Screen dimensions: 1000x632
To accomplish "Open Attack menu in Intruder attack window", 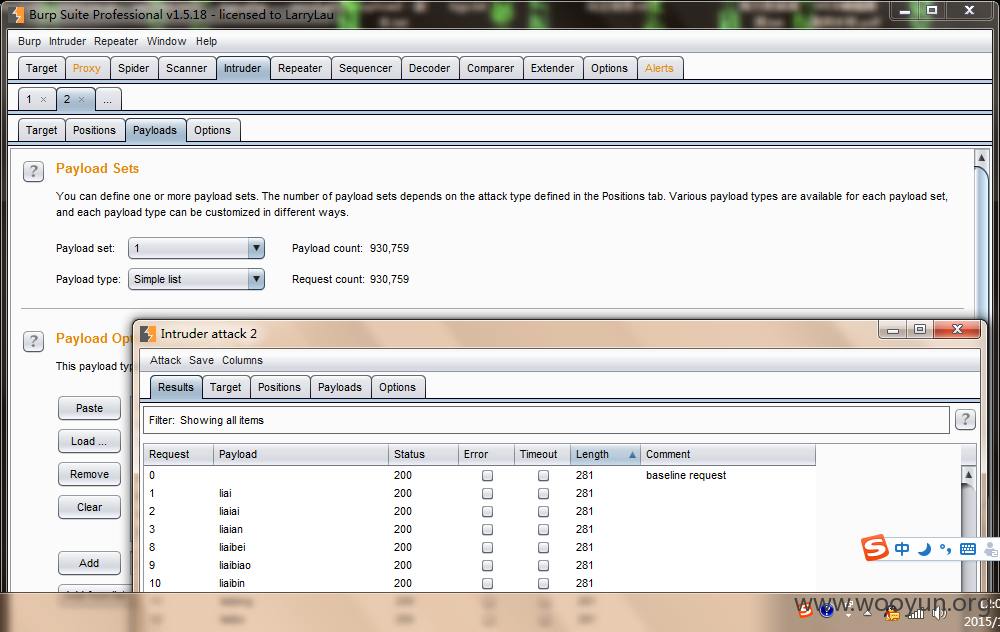I will [x=166, y=360].
